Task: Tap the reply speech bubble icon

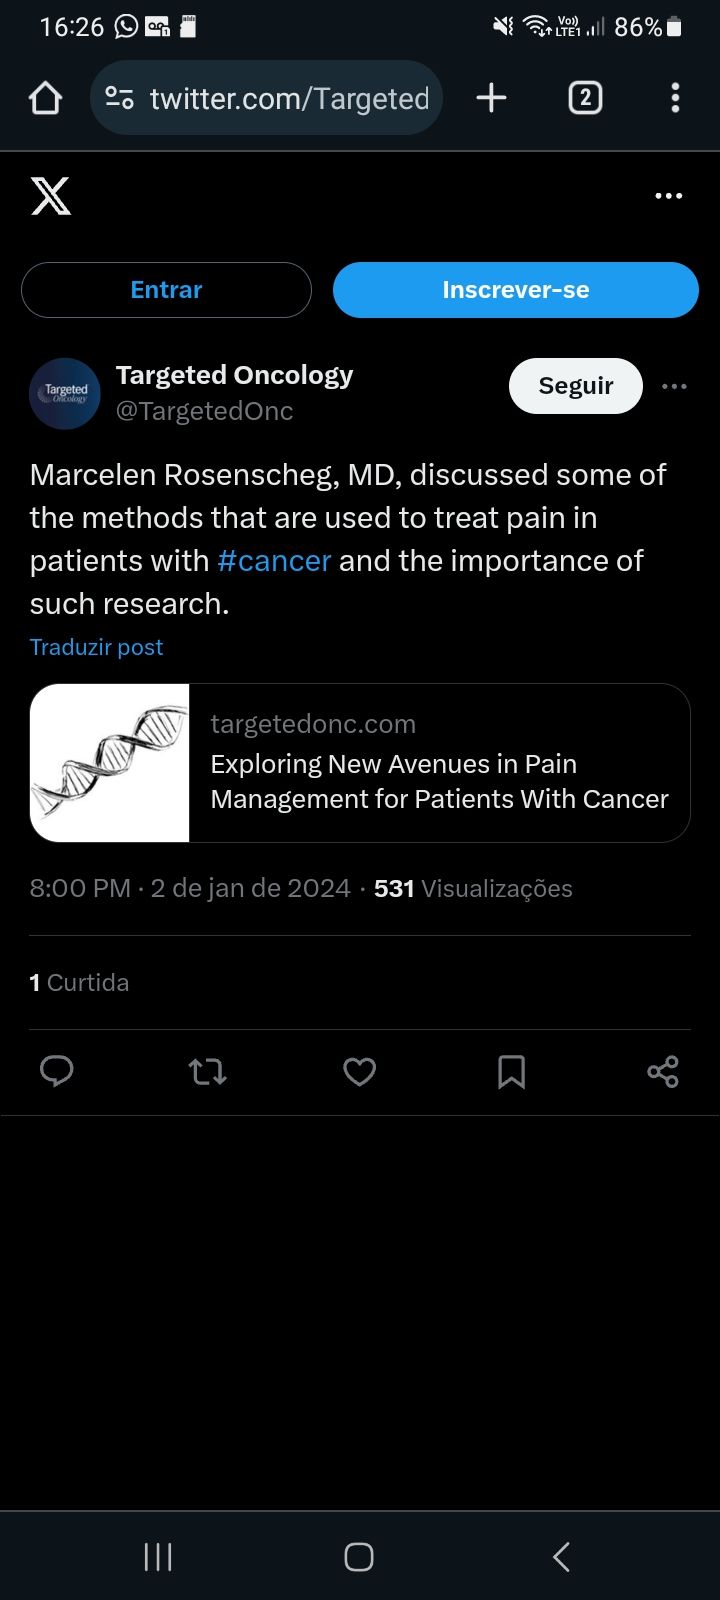Action: (x=57, y=1071)
